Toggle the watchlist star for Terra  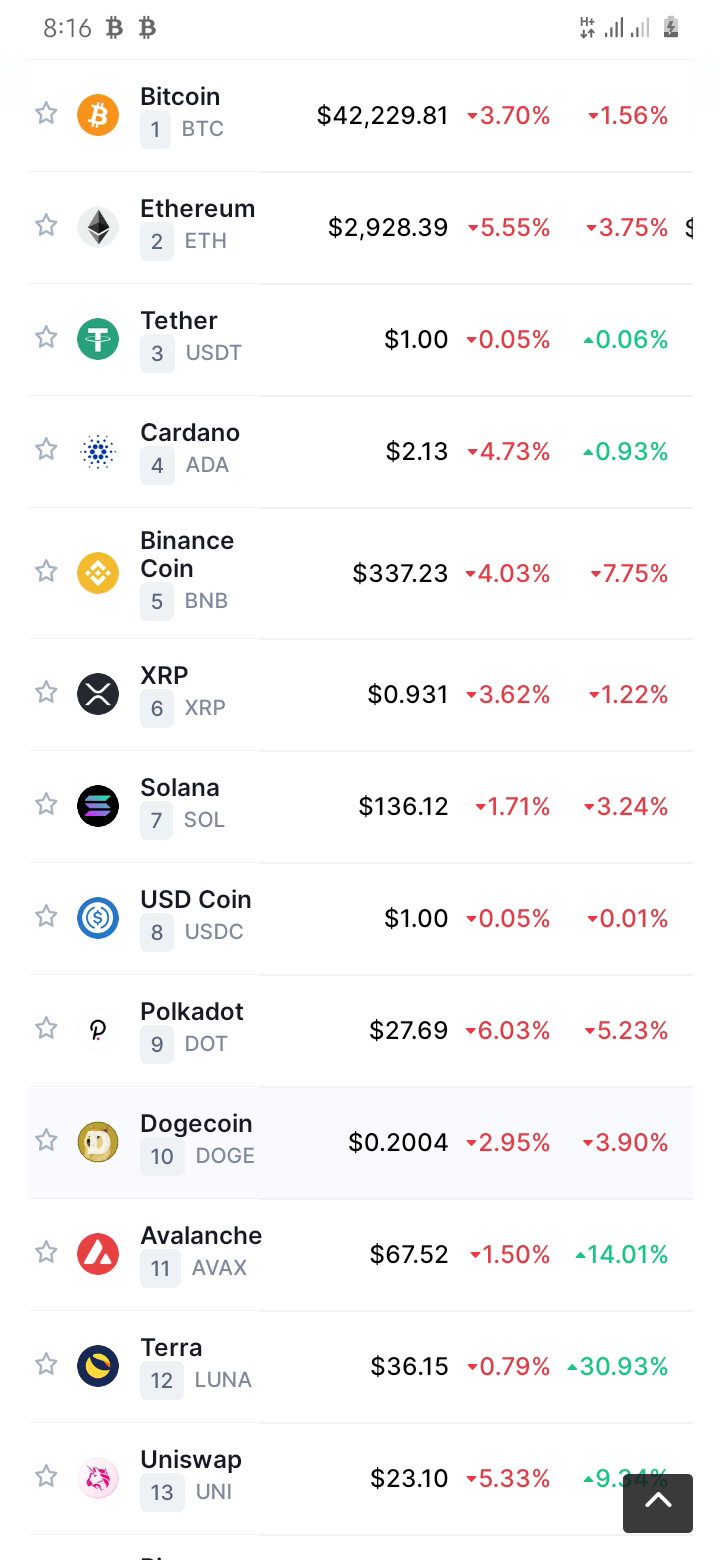point(46,1364)
